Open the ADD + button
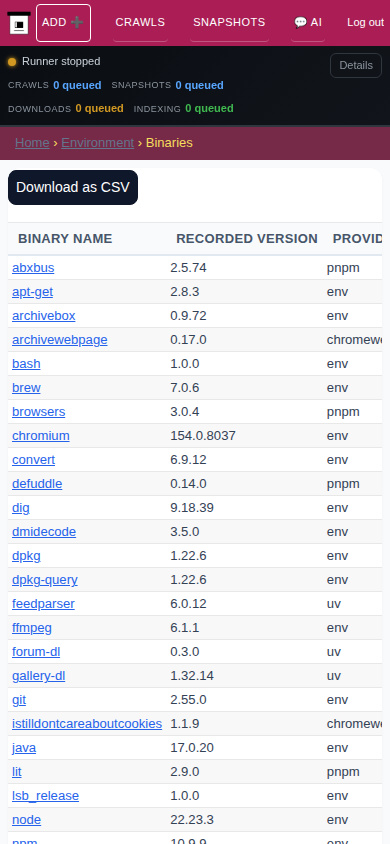 click(x=63, y=23)
